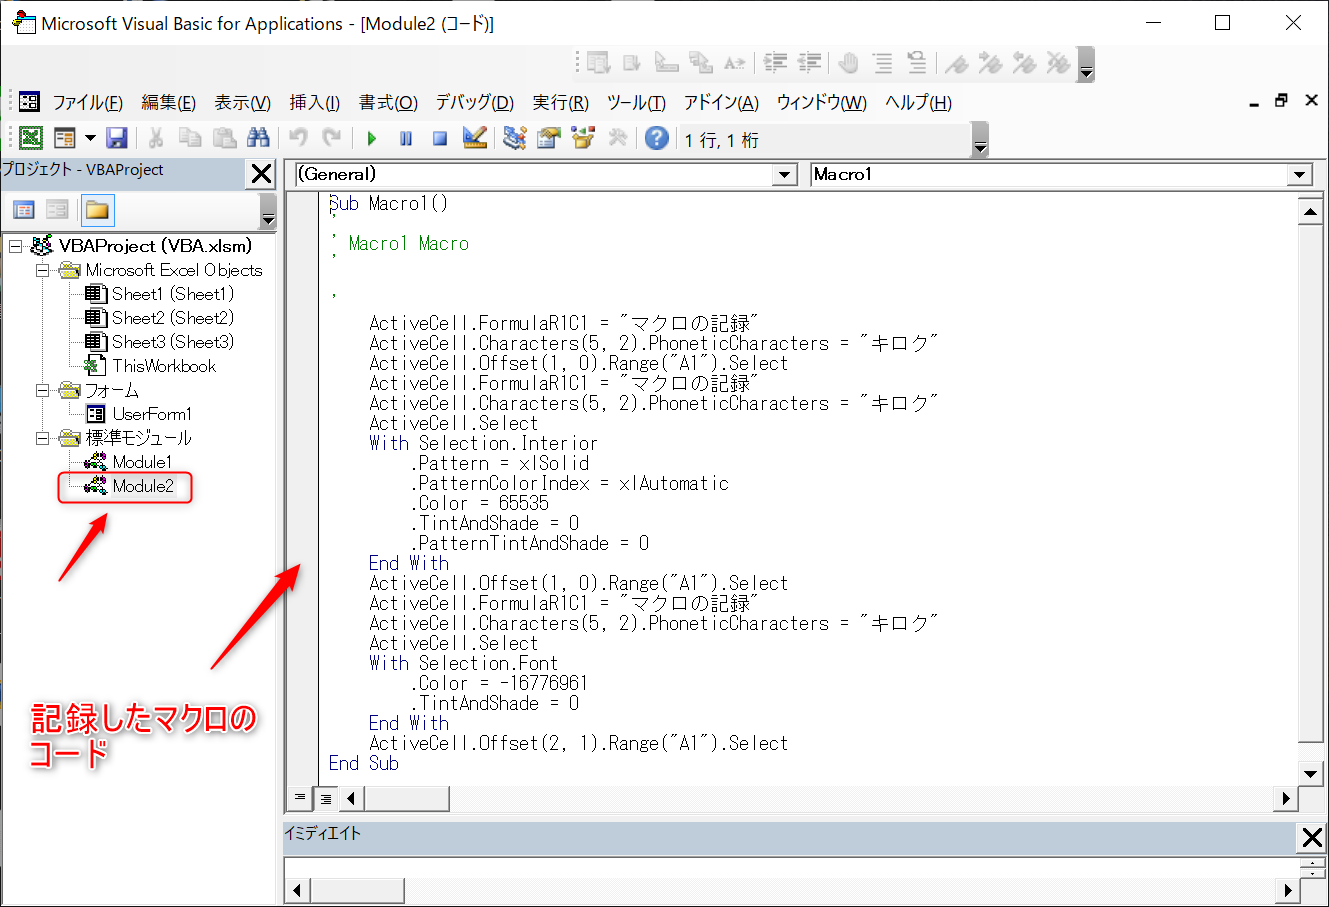This screenshot has height=907, width=1329.
Task: Click the Indent icon in the Edit toolbar
Action: tap(775, 63)
